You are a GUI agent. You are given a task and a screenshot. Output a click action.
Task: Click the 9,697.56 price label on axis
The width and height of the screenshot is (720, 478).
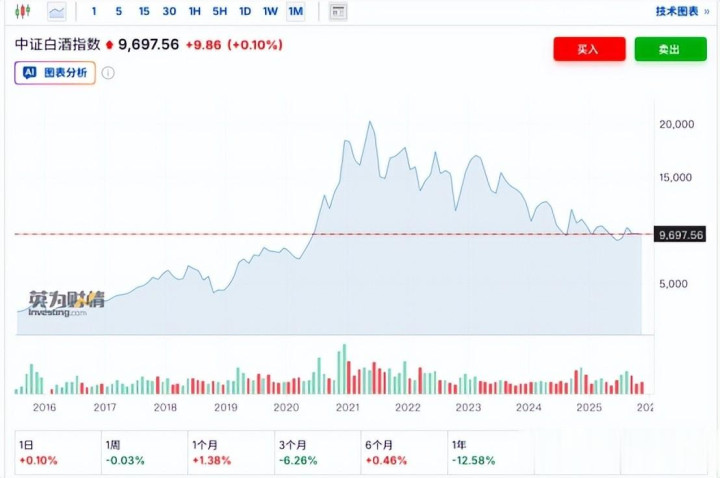coord(681,235)
